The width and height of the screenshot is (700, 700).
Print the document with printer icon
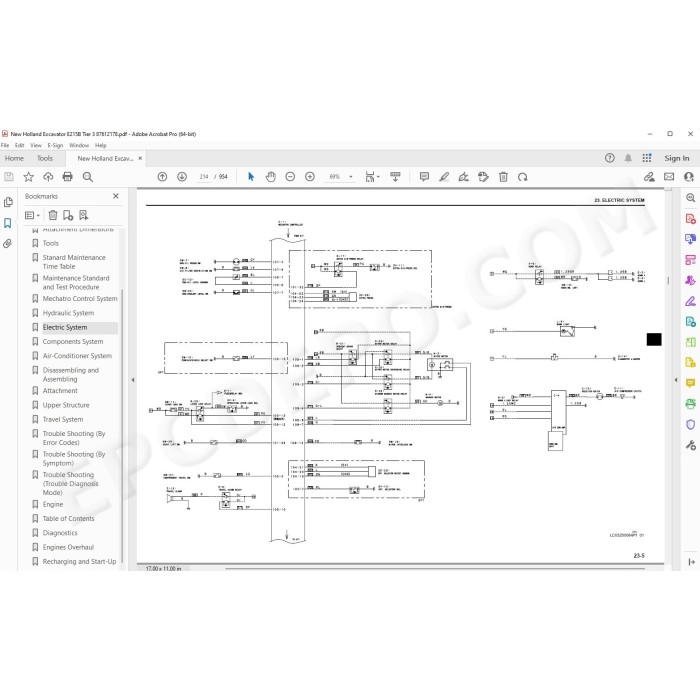click(x=67, y=177)
